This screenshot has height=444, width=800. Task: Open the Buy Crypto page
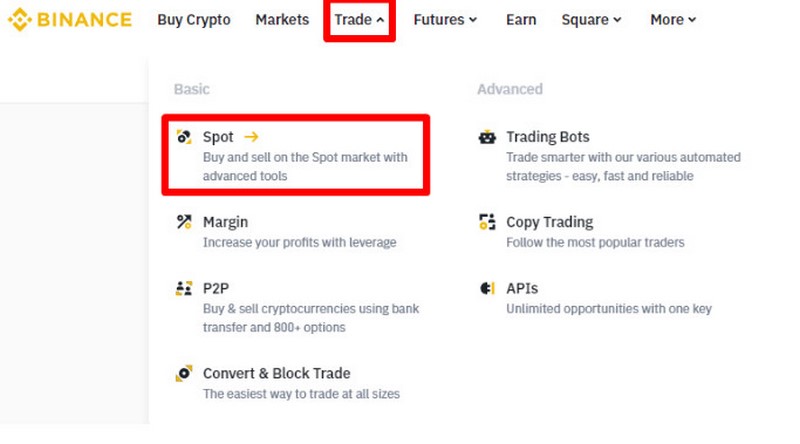tap(194, 20)
